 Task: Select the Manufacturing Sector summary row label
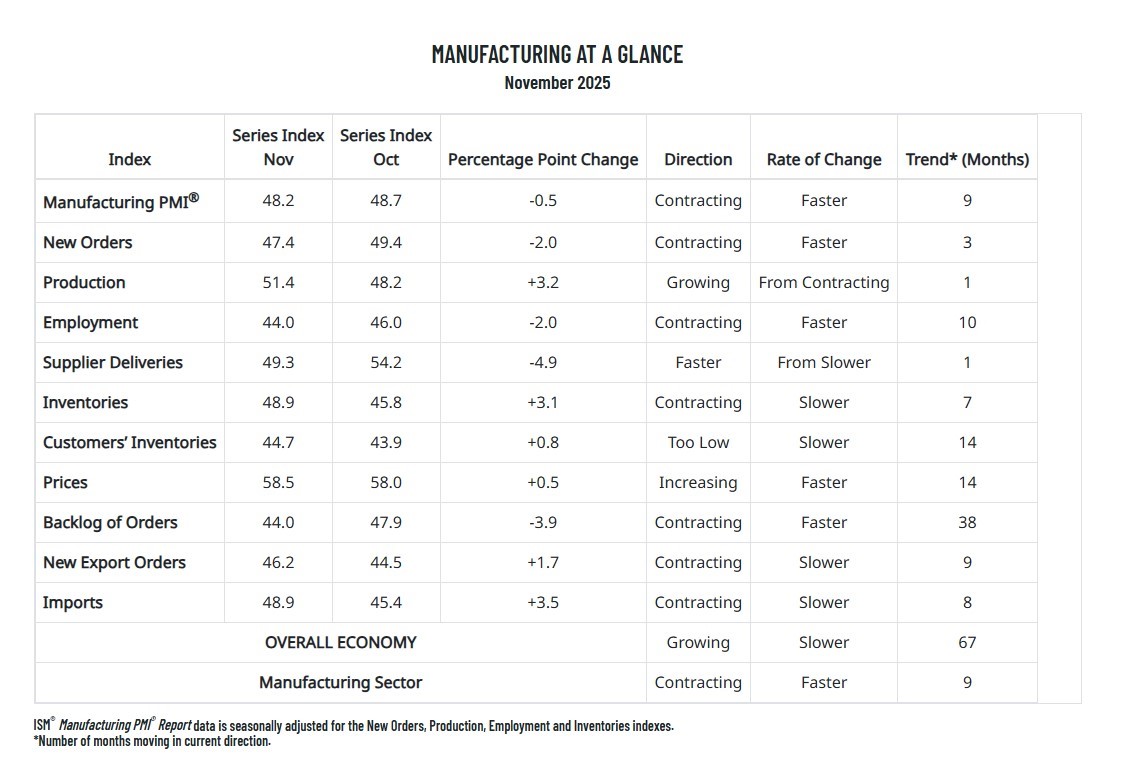coord(340,682)
